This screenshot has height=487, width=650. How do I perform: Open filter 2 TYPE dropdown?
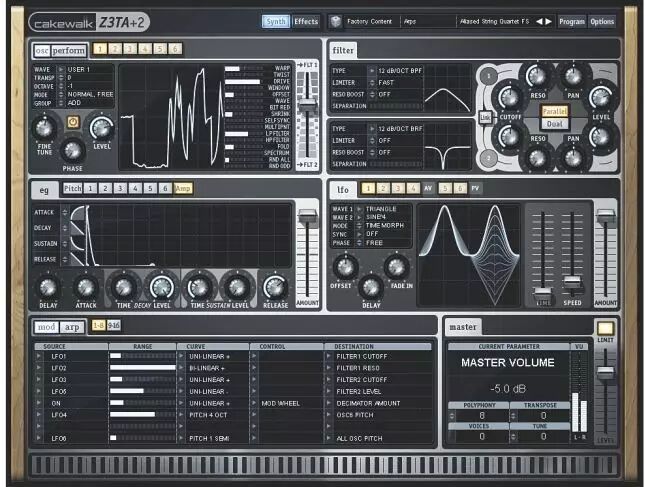click(x=372, y=129)
